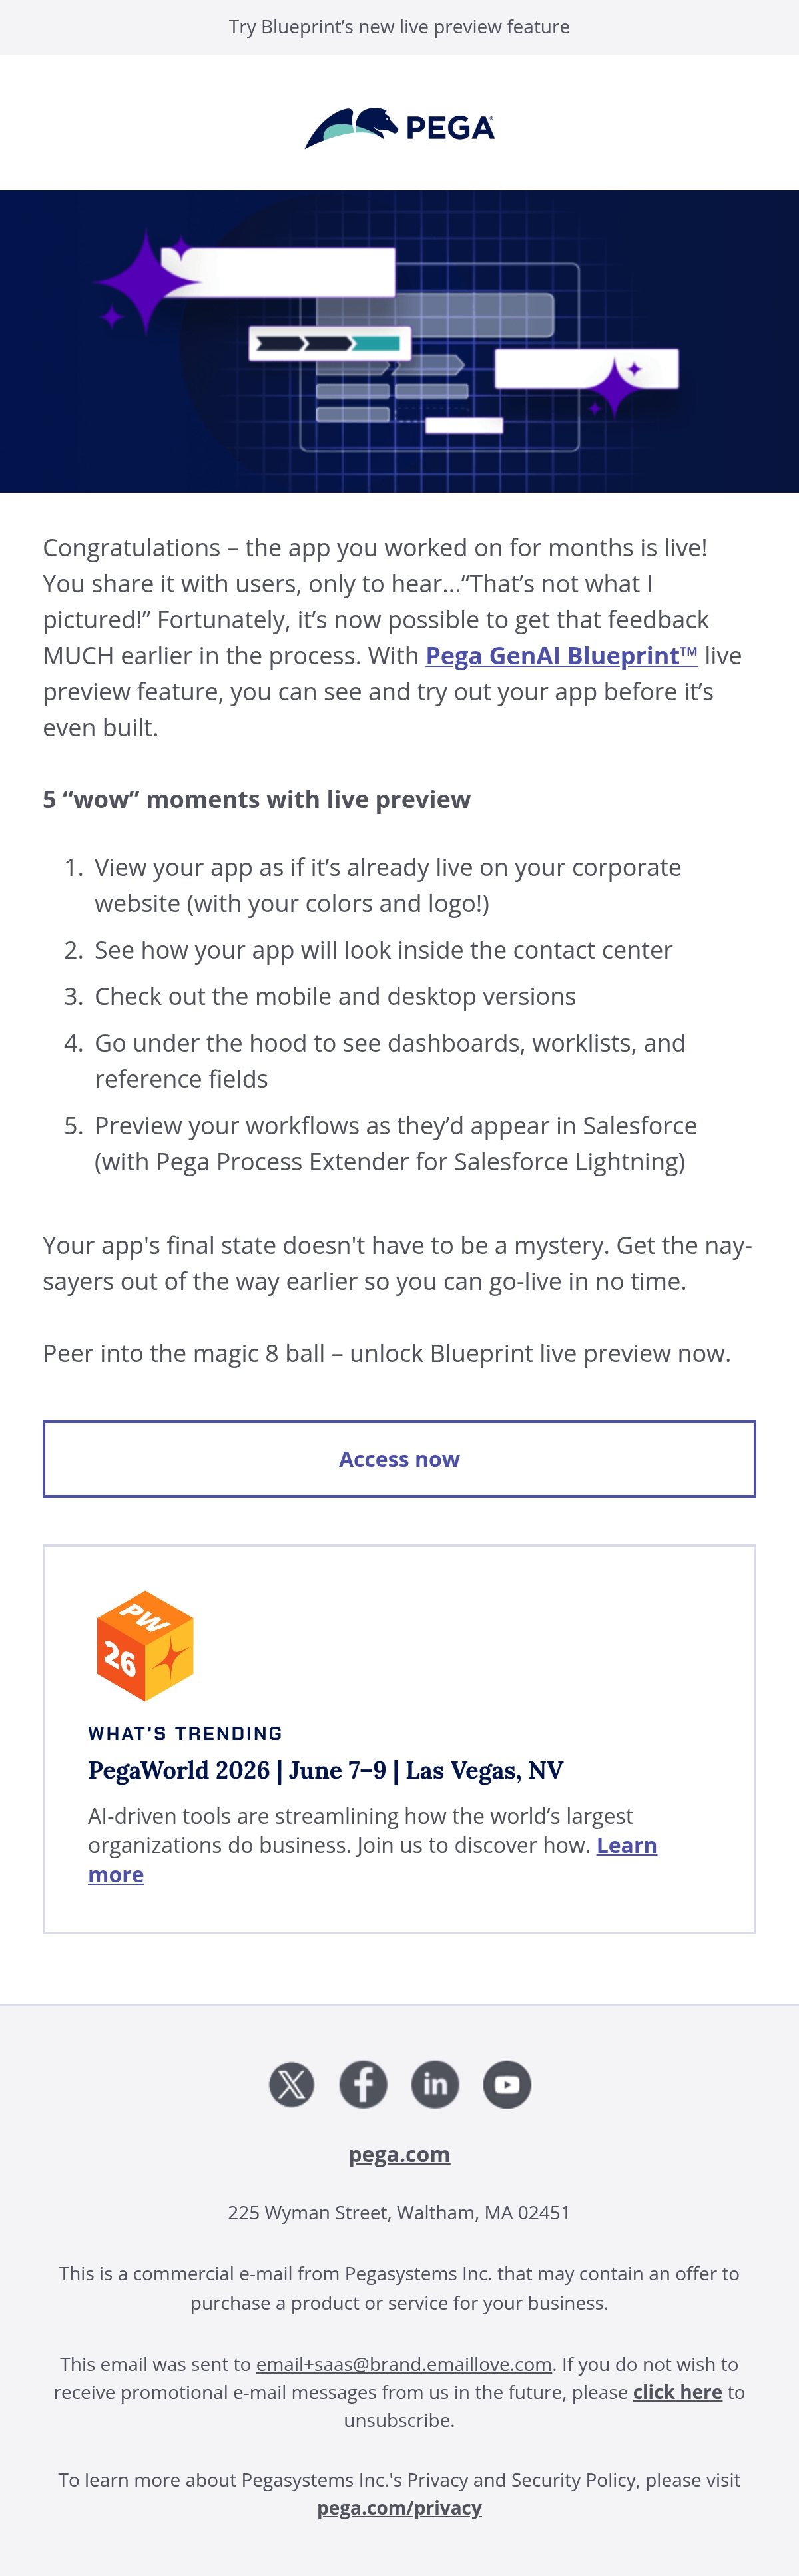
Task: Open the pega.com/privacy link
Action: tap(399, 2507)
